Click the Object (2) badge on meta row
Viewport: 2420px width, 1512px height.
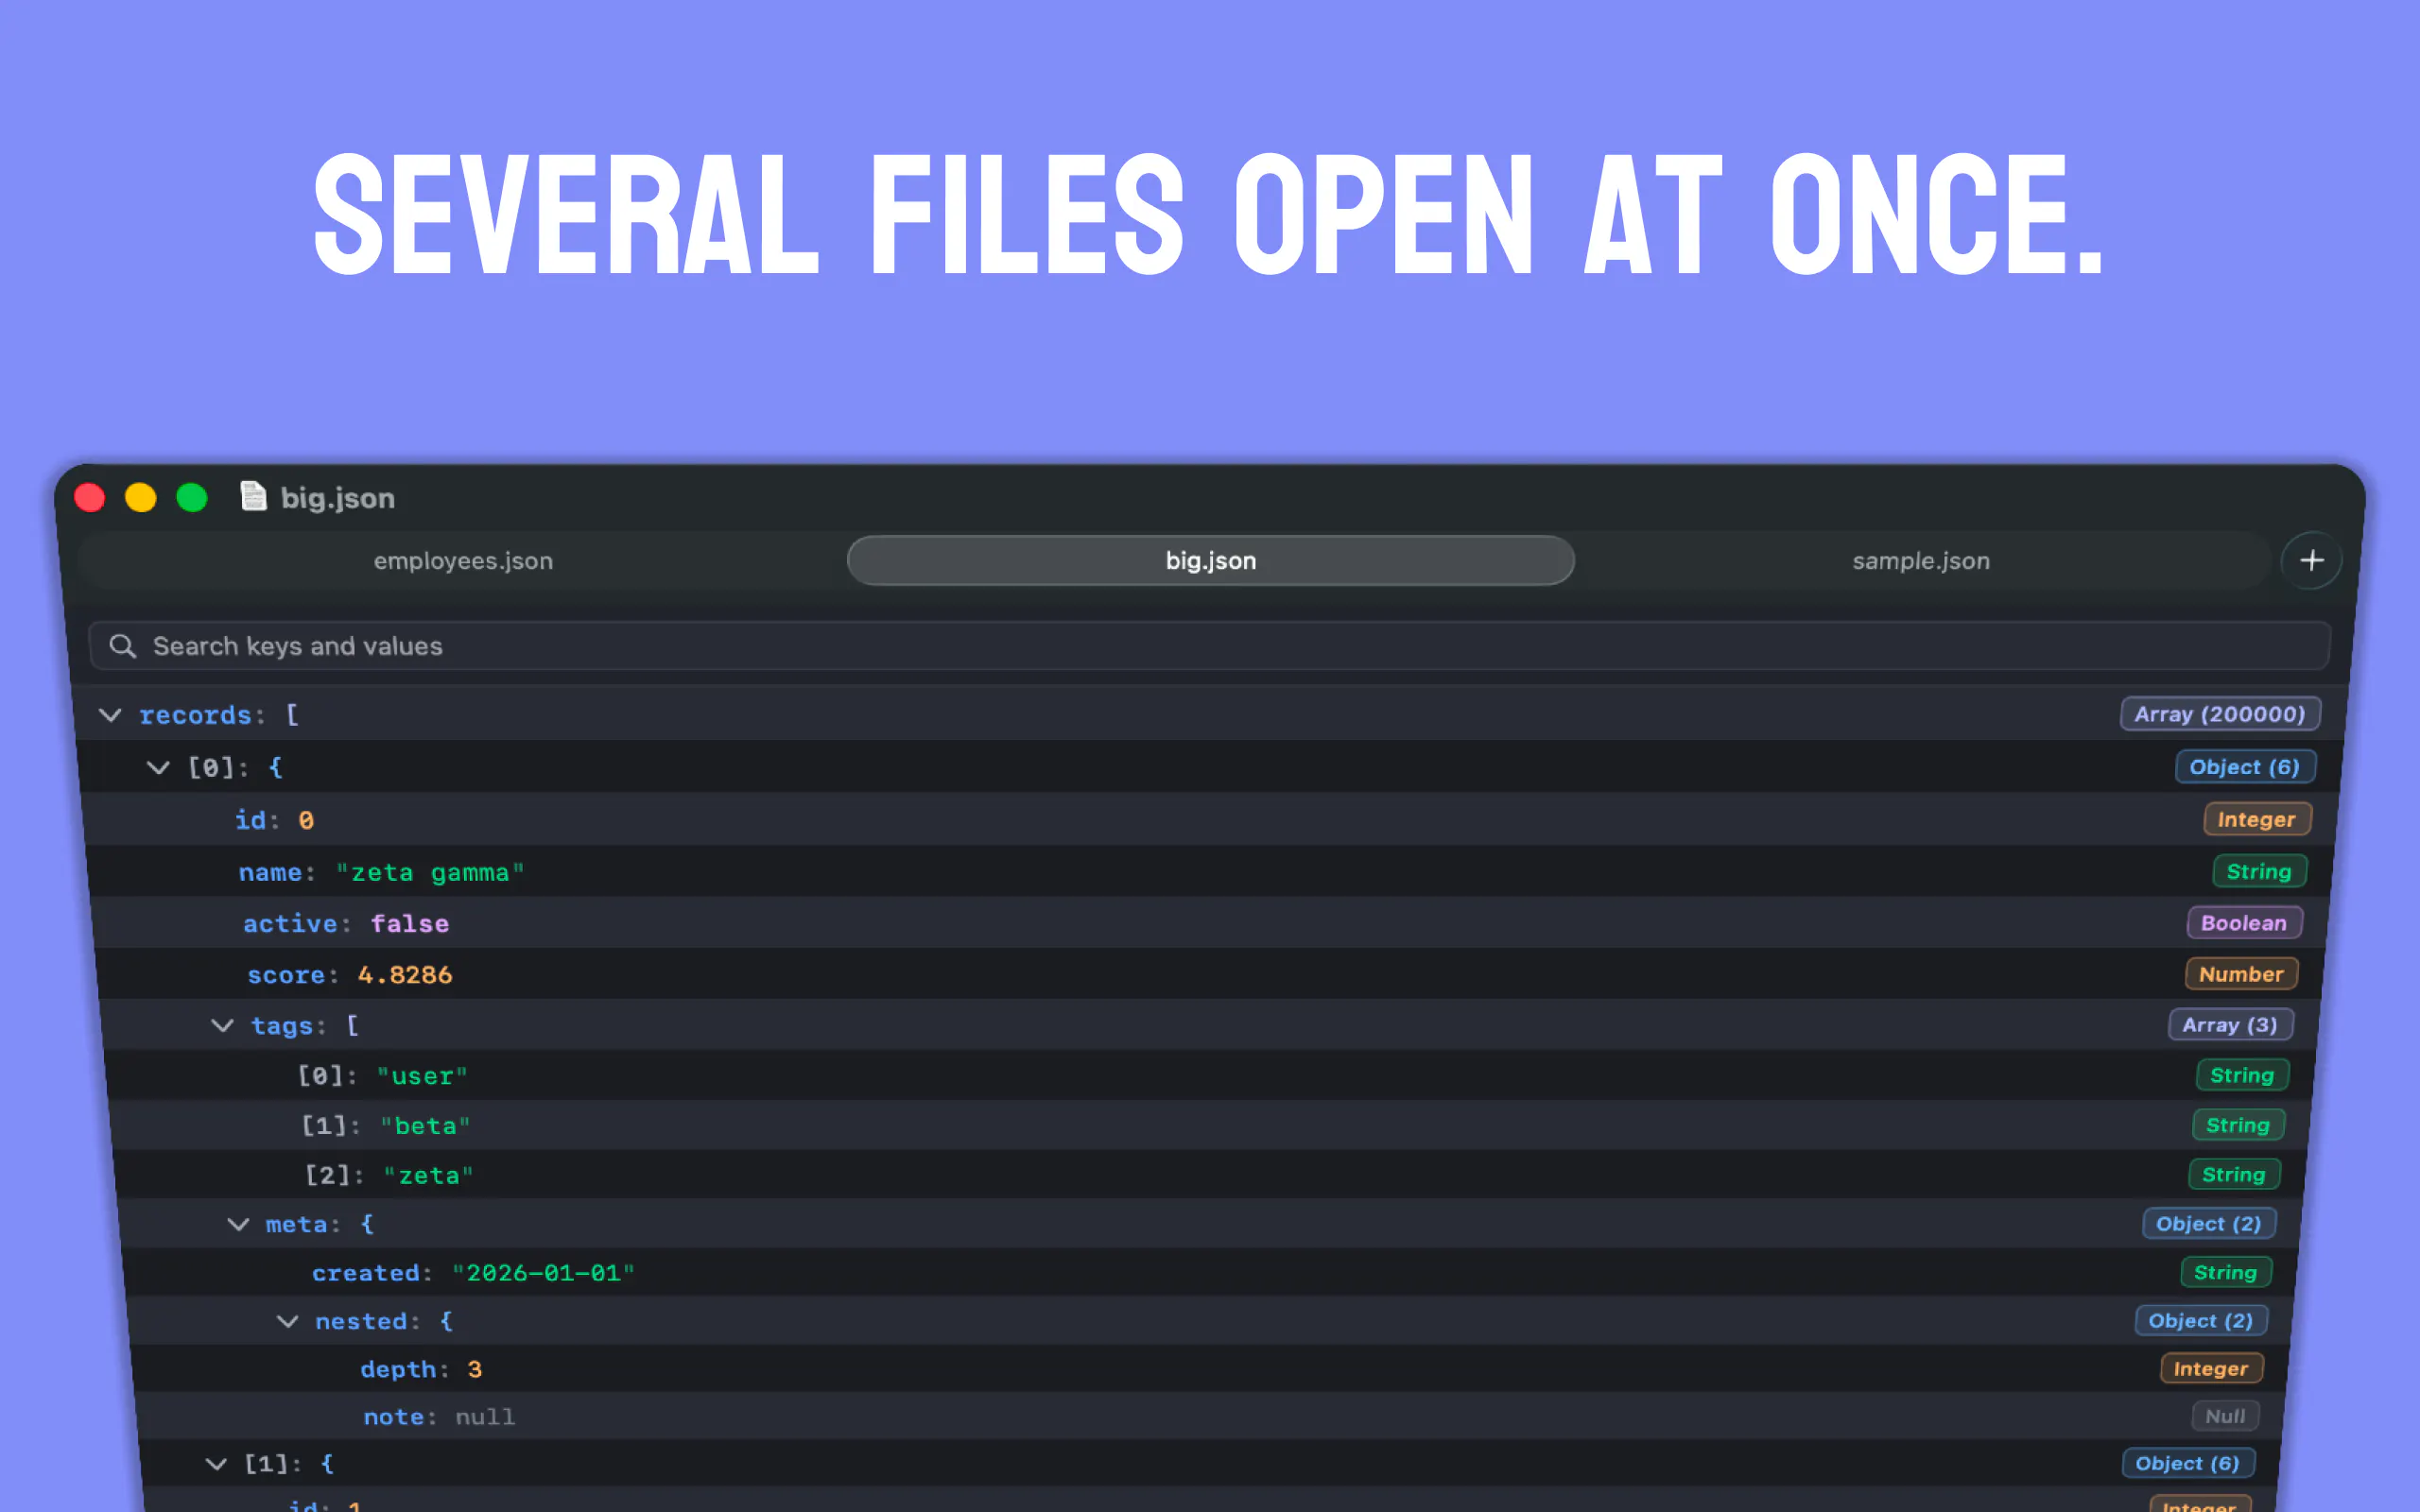(x=2209, y=1224)
